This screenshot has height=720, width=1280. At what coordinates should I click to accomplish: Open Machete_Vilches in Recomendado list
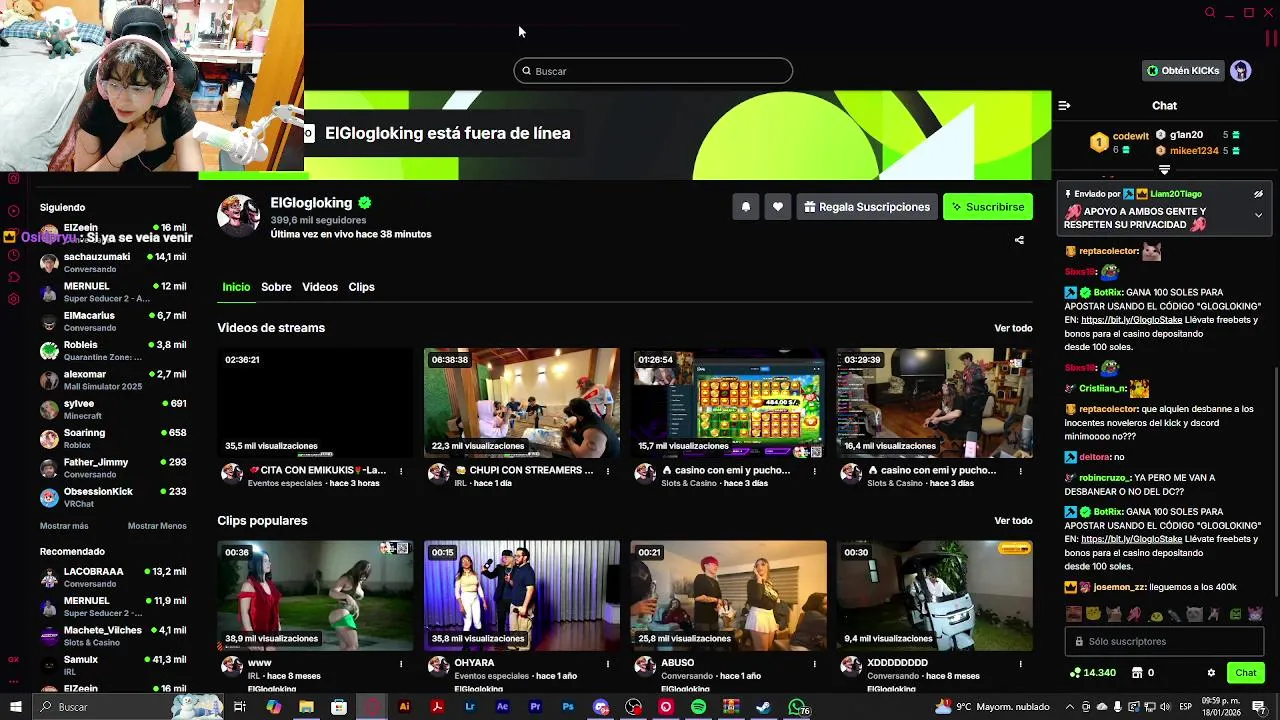113,636
